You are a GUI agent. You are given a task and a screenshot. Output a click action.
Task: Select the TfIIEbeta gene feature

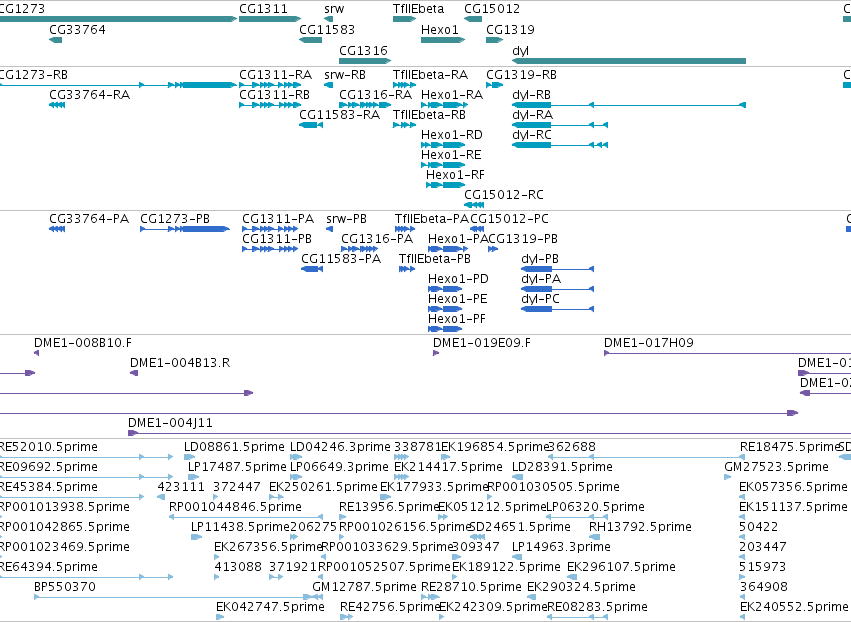[404, 19]
